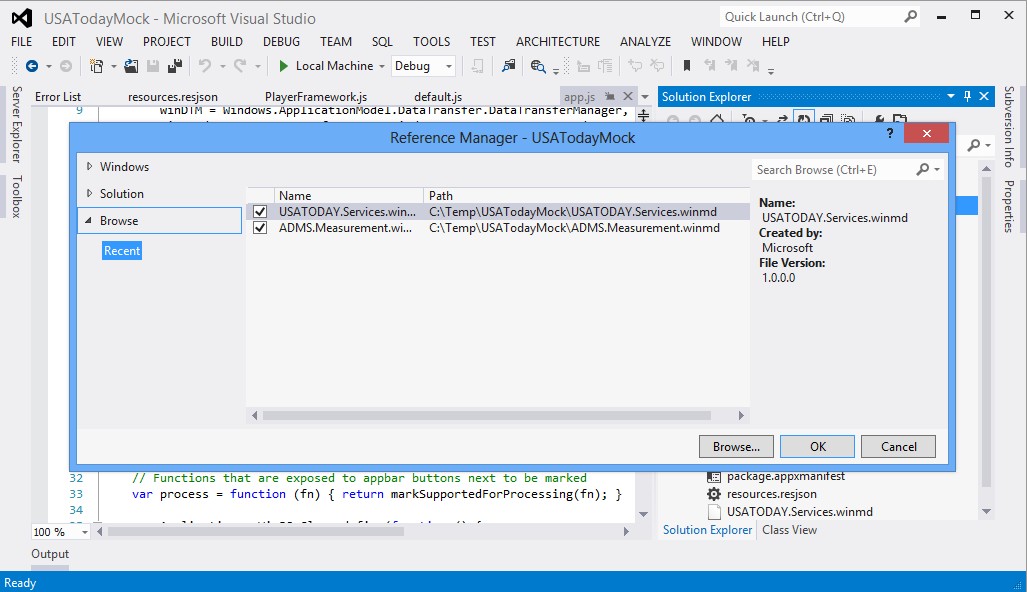Viewport: 1027px width, 592px height.
Task: Toggle pin state of the app.js tab
Action: point(612,96)
